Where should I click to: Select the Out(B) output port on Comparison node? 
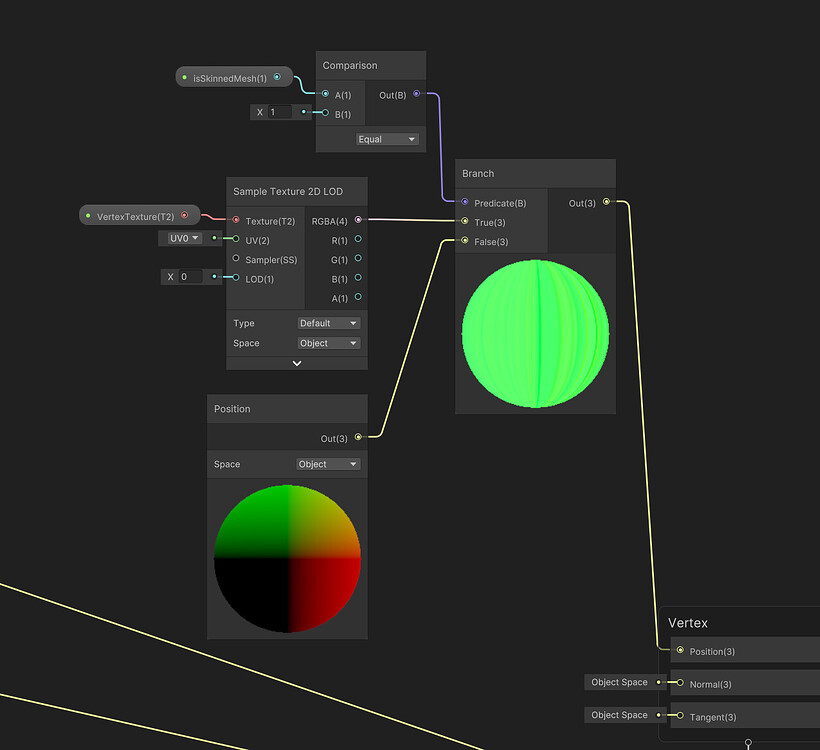click(x=417, y=92)
